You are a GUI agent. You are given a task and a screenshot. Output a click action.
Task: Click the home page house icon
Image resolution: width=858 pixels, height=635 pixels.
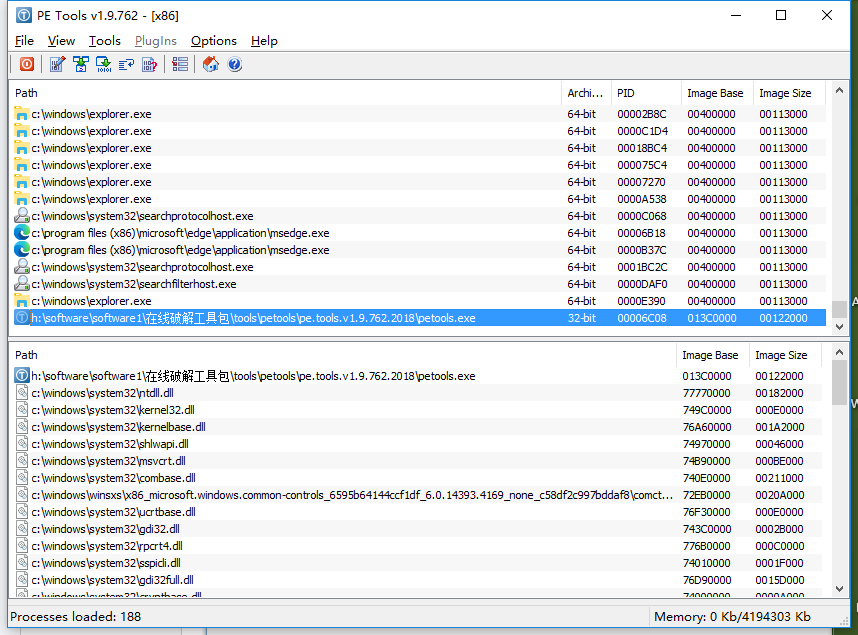(210, 65)
